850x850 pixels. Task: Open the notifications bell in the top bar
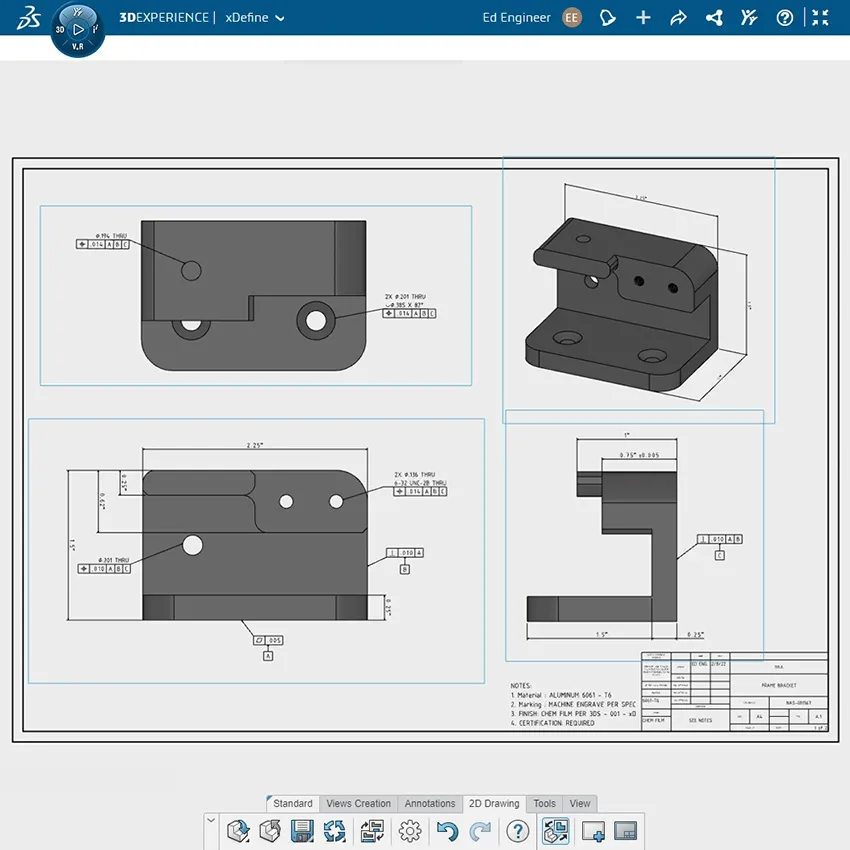click(x=608, y=17)
